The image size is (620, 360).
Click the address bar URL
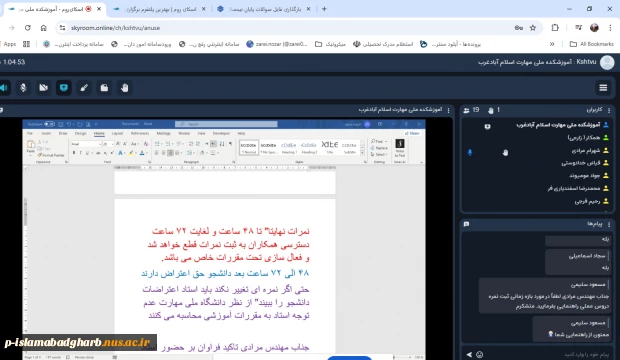coord(115,28)
